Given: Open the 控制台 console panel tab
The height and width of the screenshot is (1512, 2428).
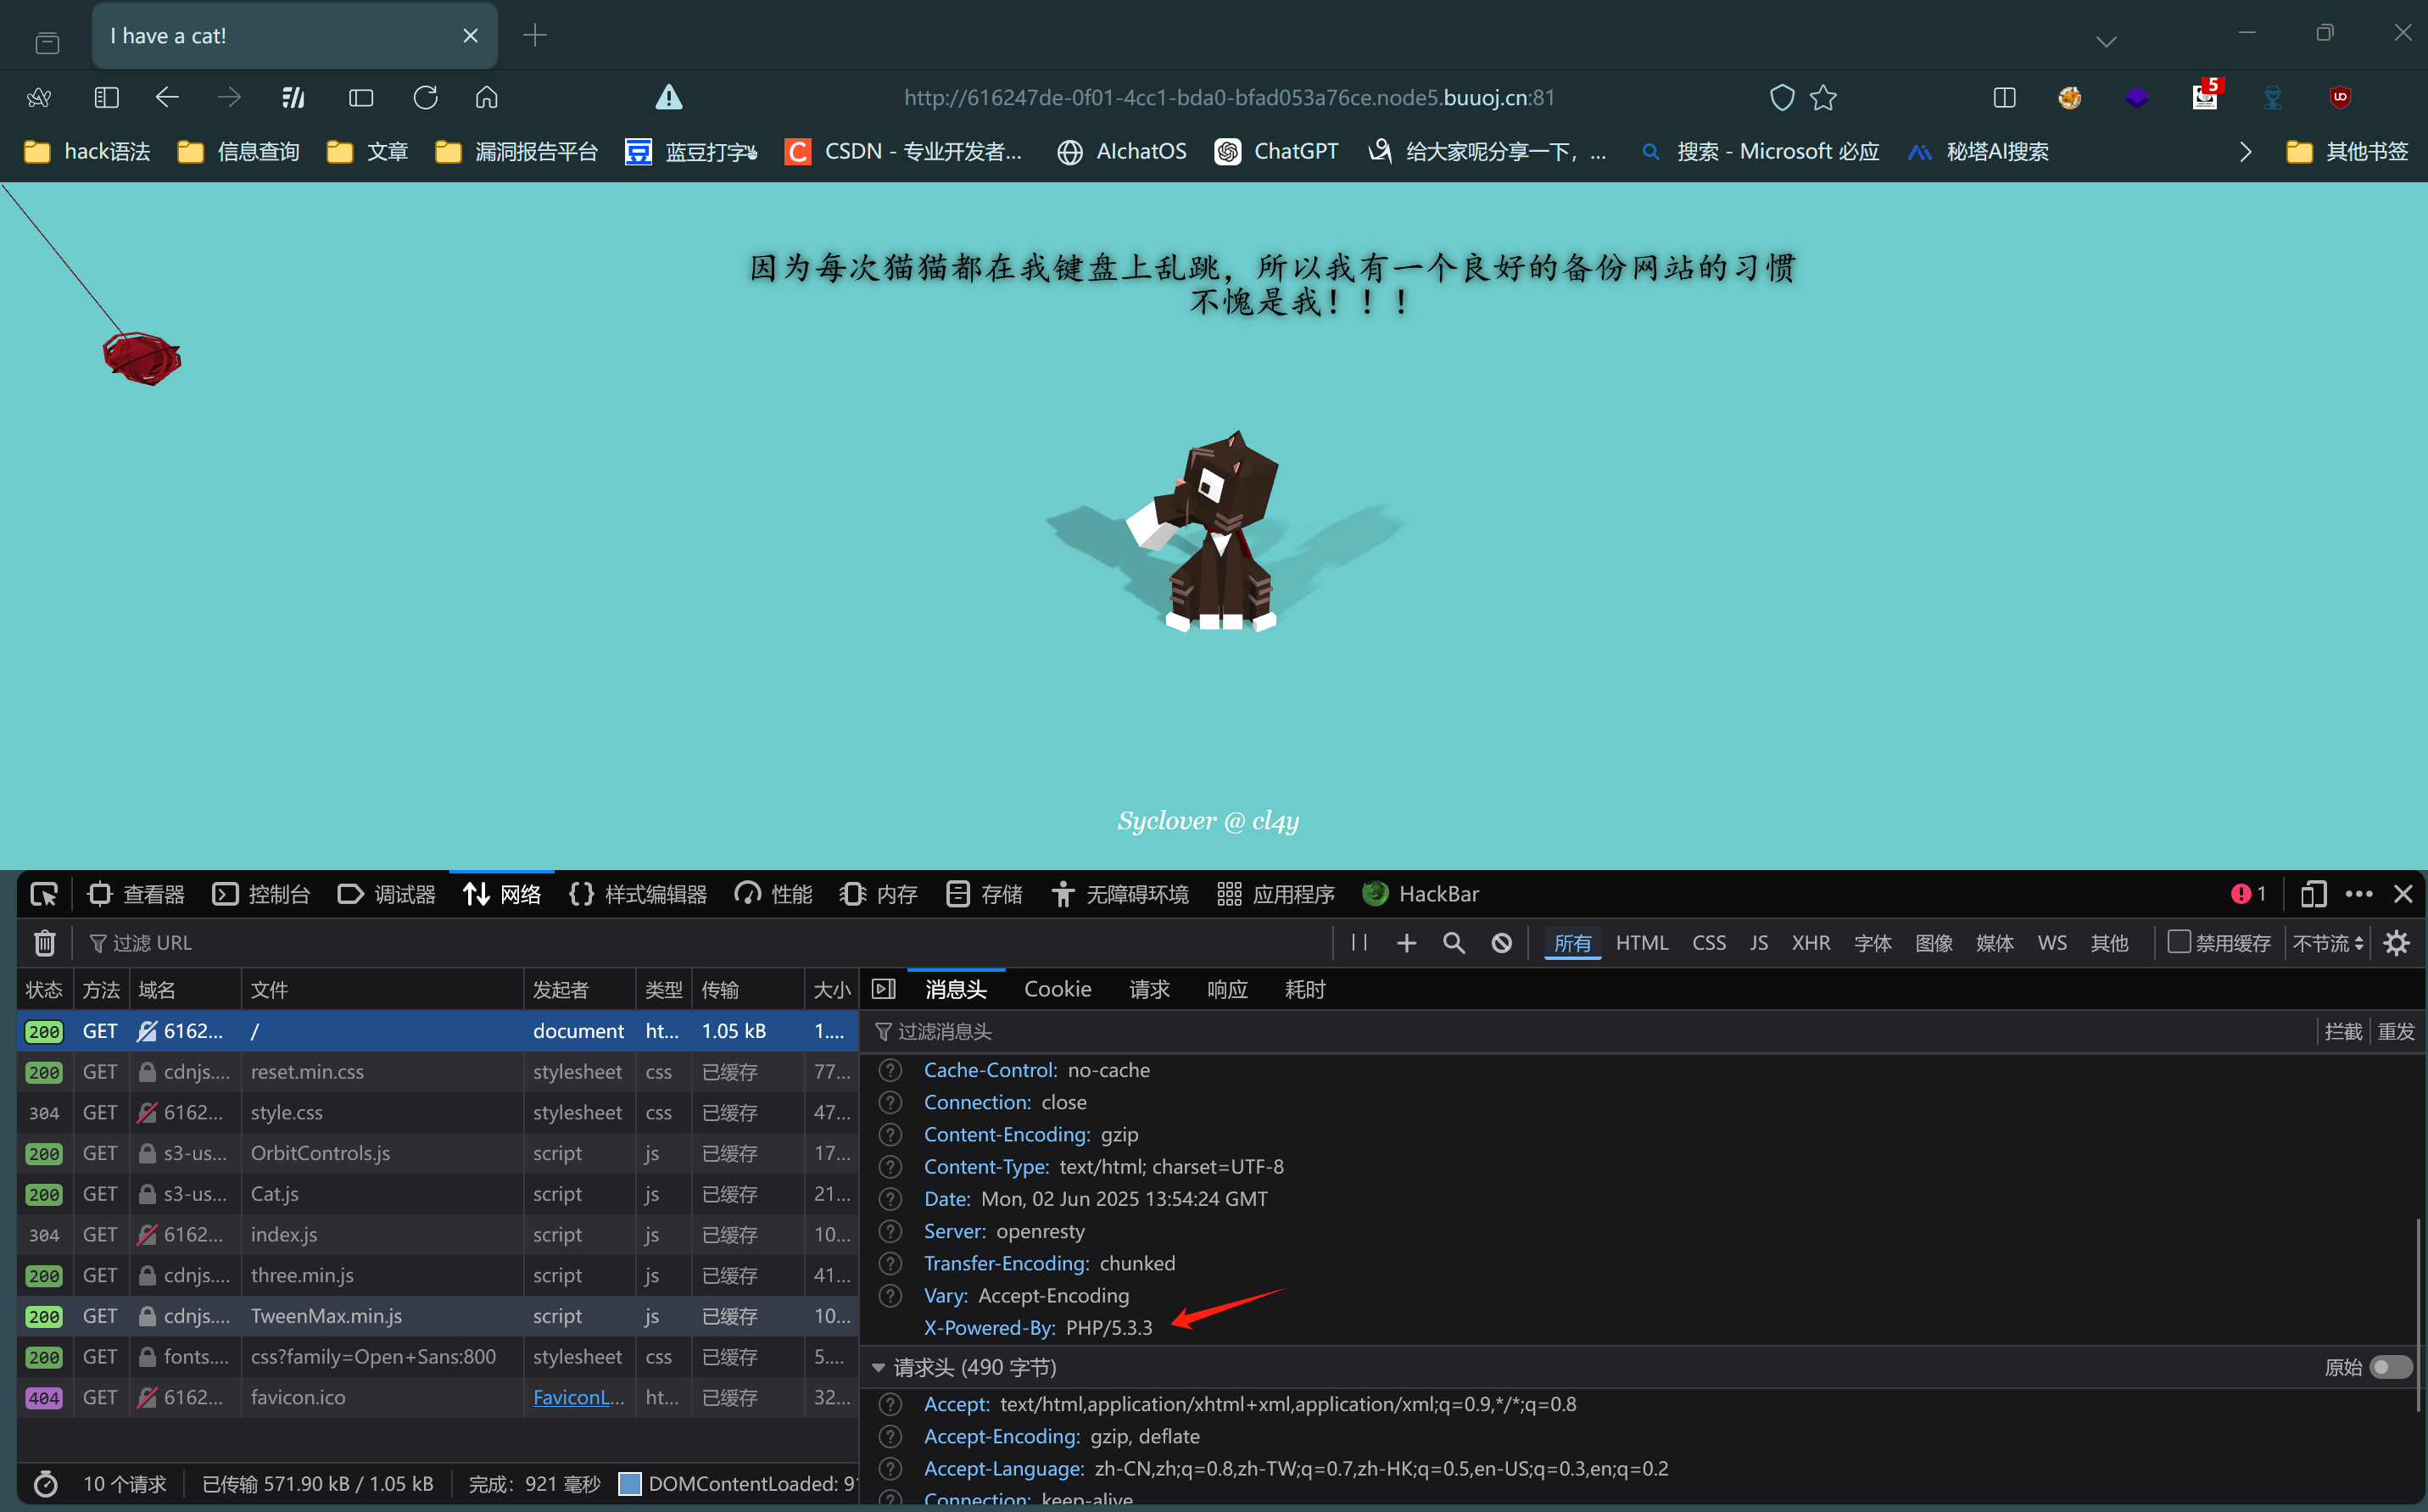Looking at the screenshot, I should click(x=262, y=894).
